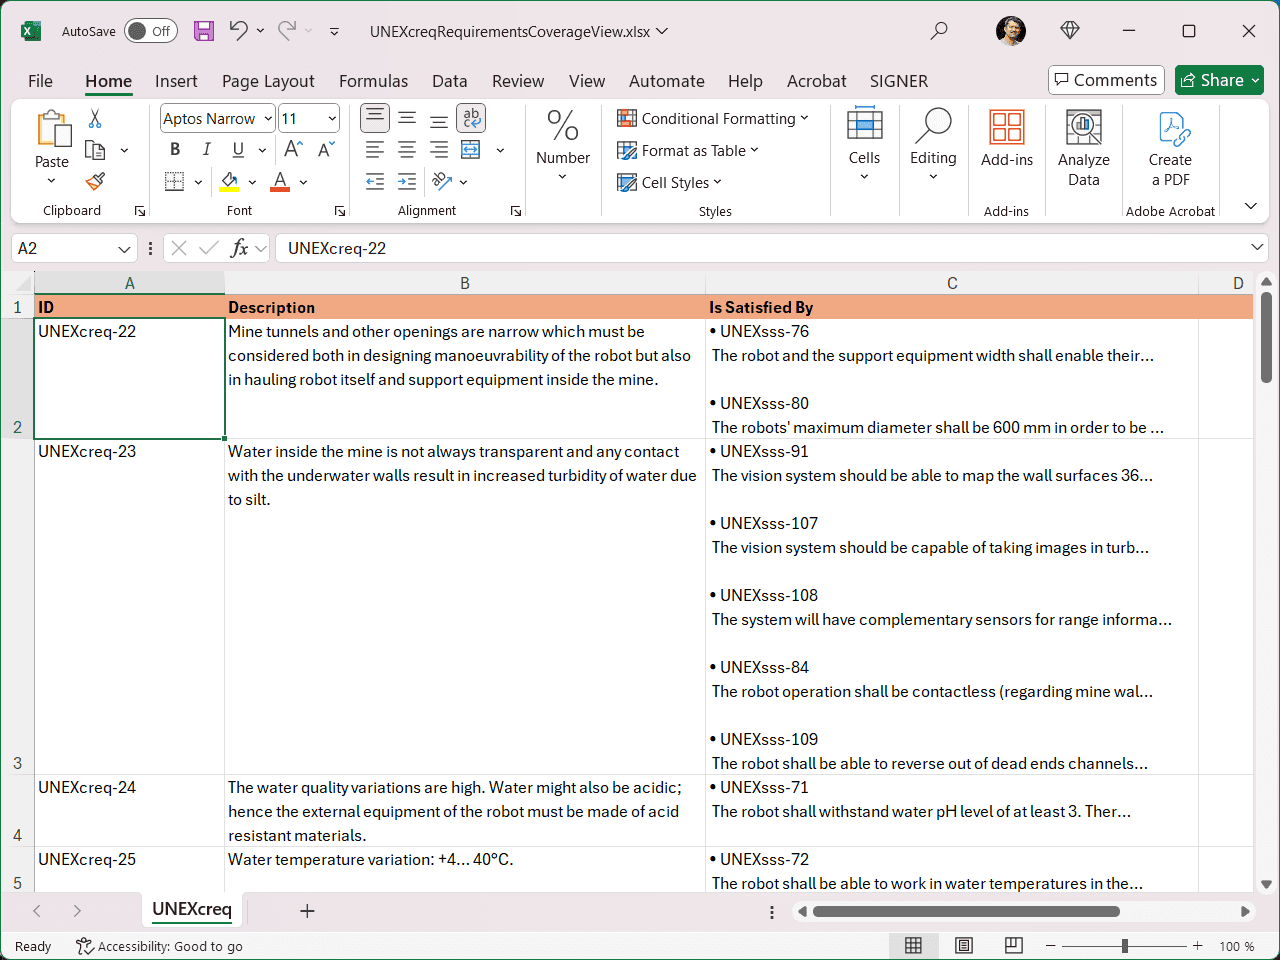Open the Search magnifier in title bar
Image resolution: width=1280 pixels, height=960 pixels.
(939, 31)
